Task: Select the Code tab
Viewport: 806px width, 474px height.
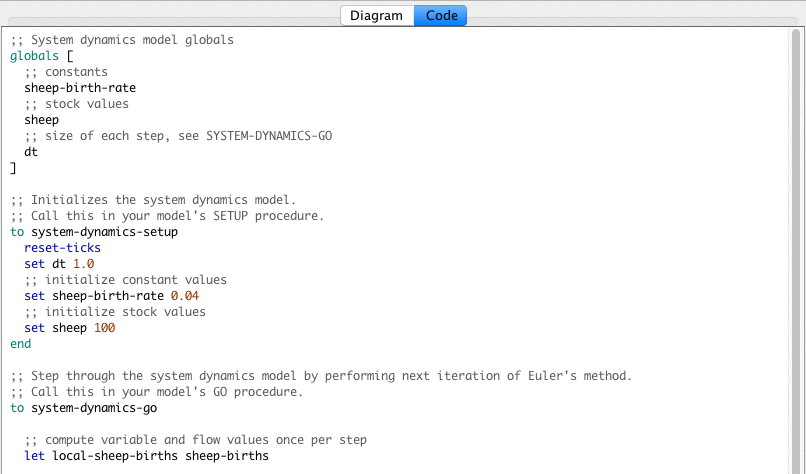Action: click(x=440, y=15)
